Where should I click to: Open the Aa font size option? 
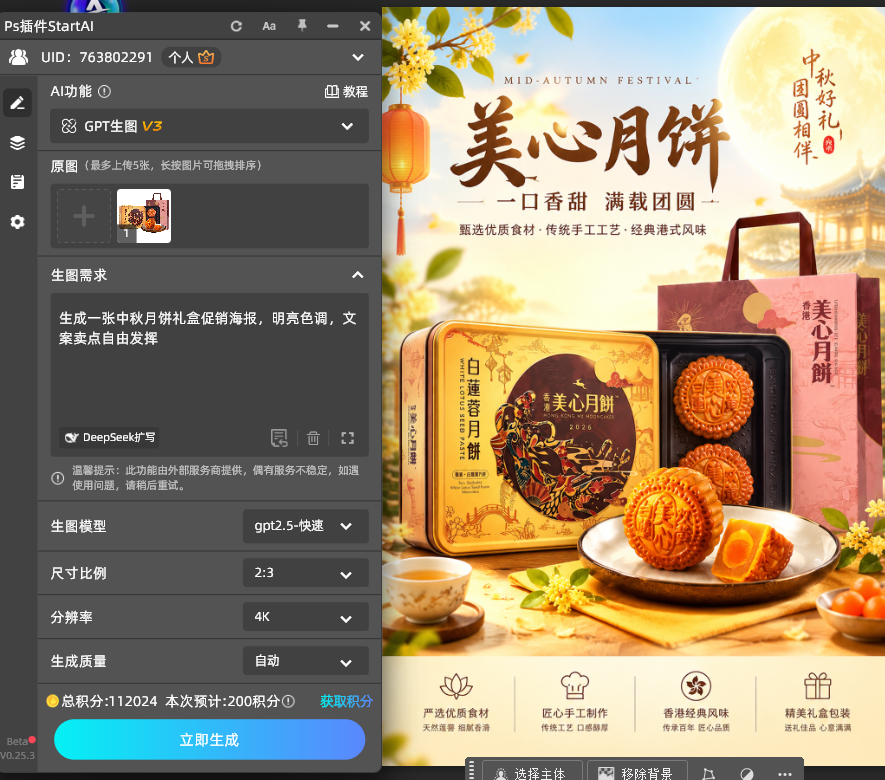point(269,26)
